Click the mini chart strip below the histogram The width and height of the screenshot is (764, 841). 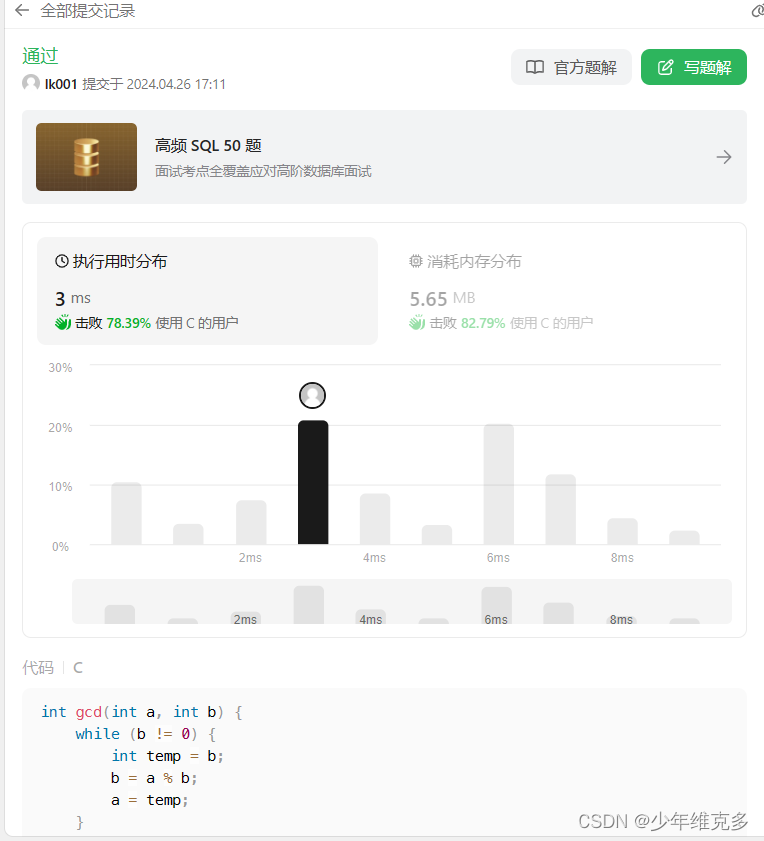pyautogui.click(x=400, y=601)
